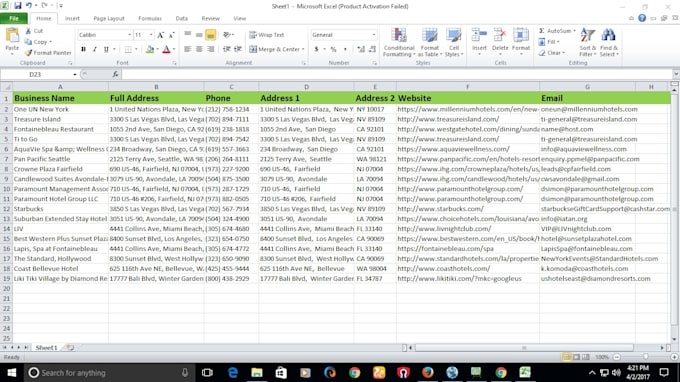The width and height of the screenshot is (680, 382).
Task: Switch to the Review tab
Action: point(210,19)
